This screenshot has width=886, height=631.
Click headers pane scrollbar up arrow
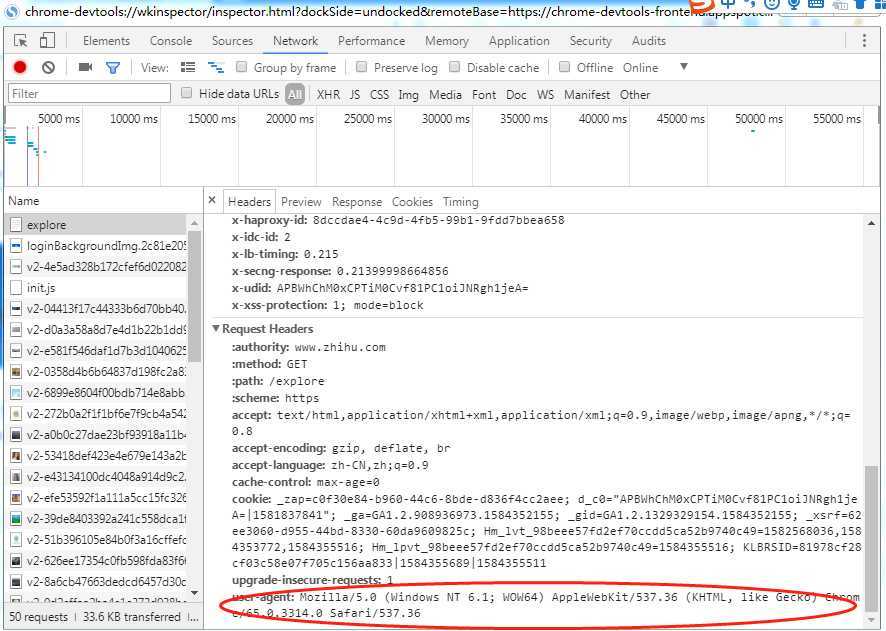pyautogui.click(x=871, y=224)
